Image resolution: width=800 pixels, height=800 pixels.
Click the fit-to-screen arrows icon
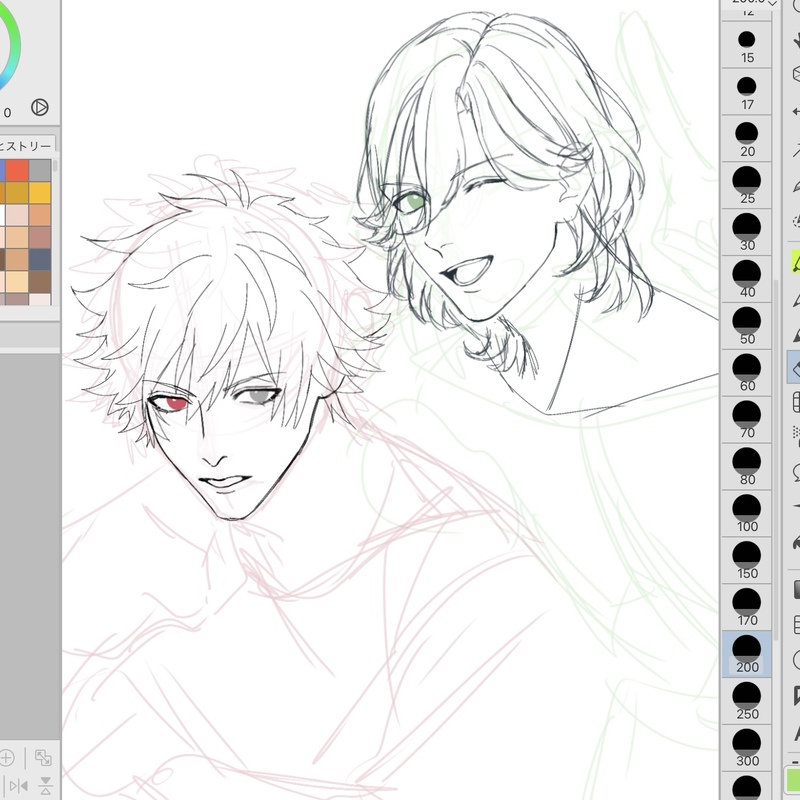[x=43, y=758]
